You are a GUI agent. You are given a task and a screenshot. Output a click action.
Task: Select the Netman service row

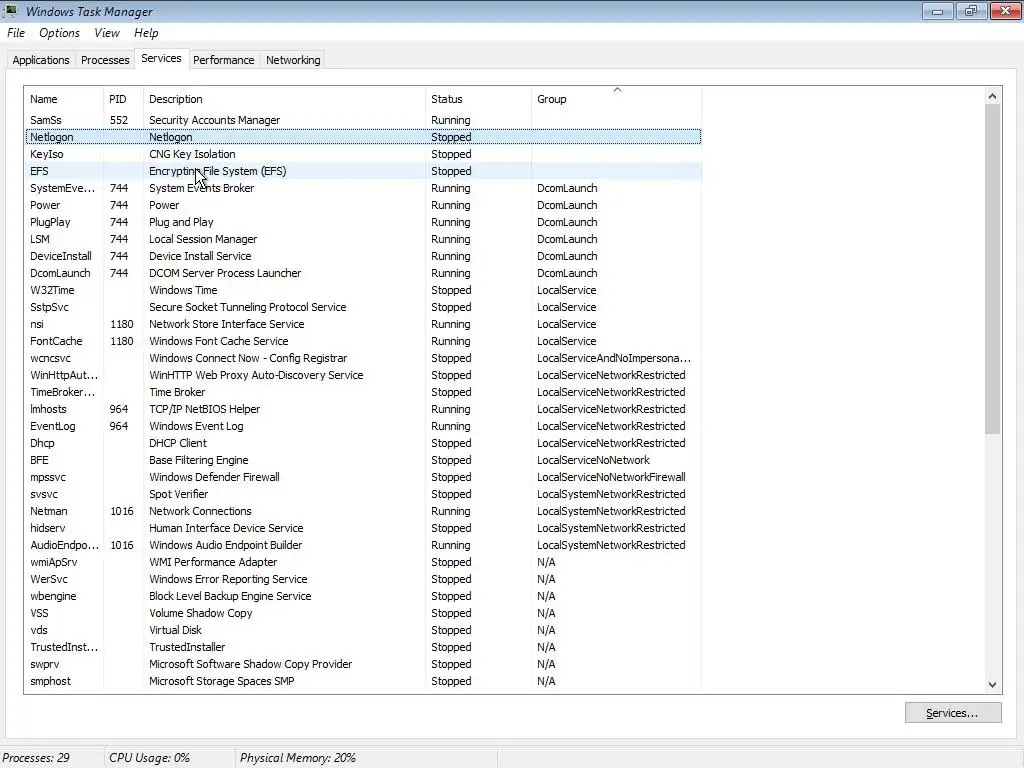(x=363, y=511)
